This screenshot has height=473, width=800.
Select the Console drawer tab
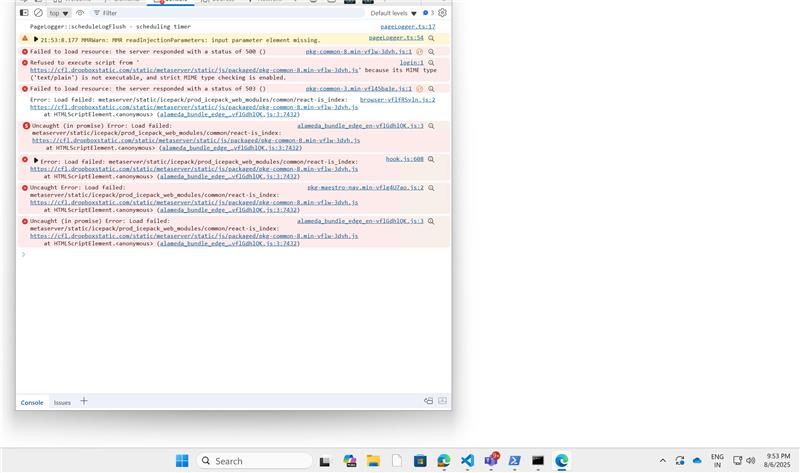click(32, 402)
